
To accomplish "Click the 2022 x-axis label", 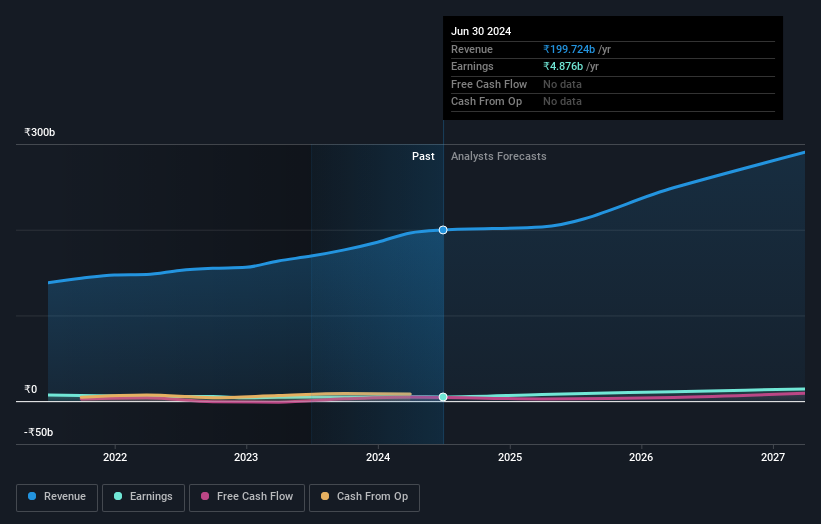I will (115, 457).
